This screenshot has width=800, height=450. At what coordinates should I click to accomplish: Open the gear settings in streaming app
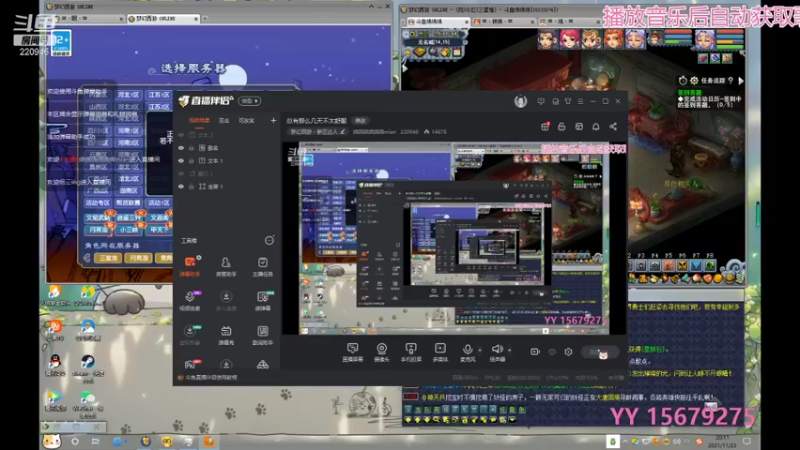point(568,352)
